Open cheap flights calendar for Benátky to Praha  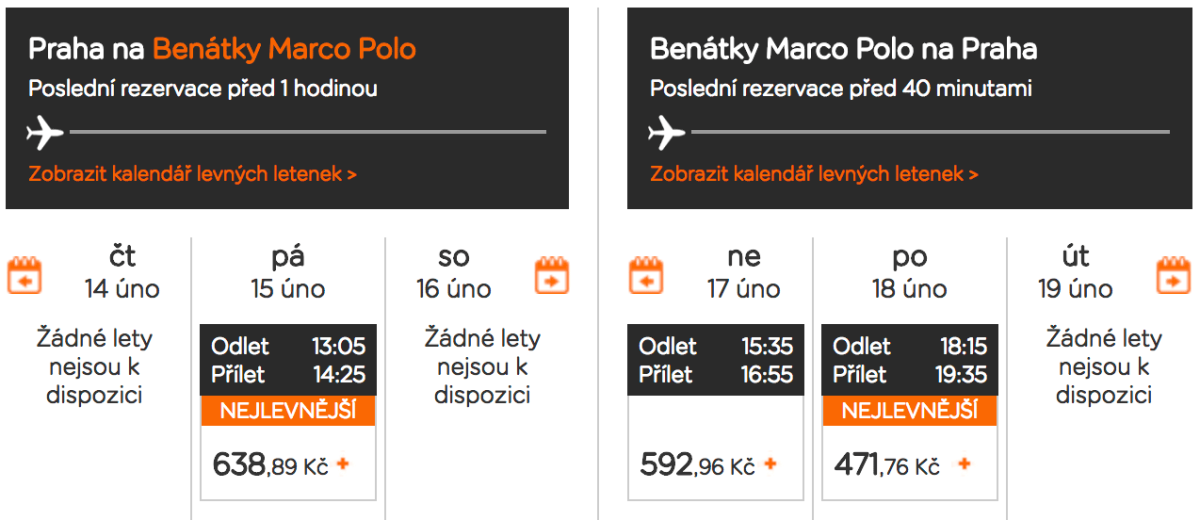point(814,174)
